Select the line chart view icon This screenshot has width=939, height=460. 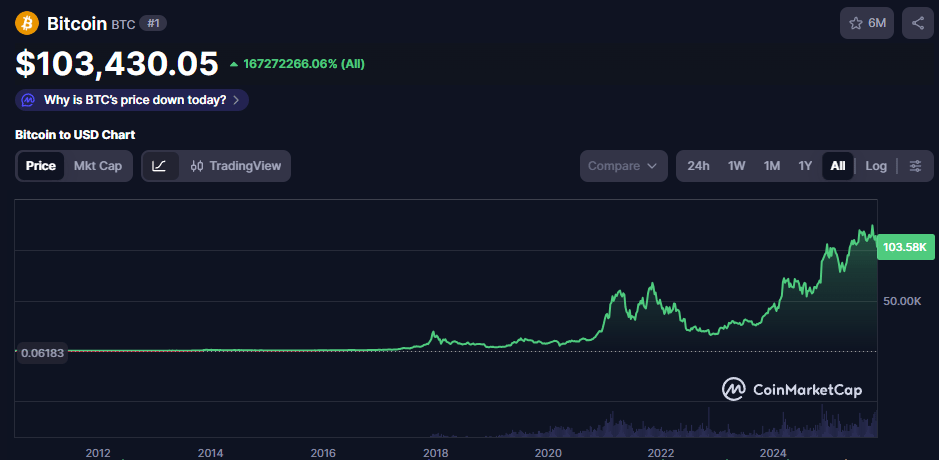(x=160, y=166)
